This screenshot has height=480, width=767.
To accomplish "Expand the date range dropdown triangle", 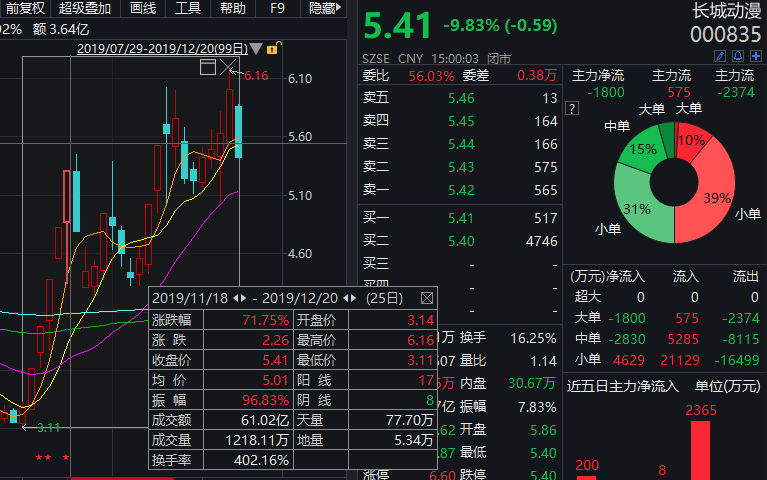I will (x=256, y=48).
